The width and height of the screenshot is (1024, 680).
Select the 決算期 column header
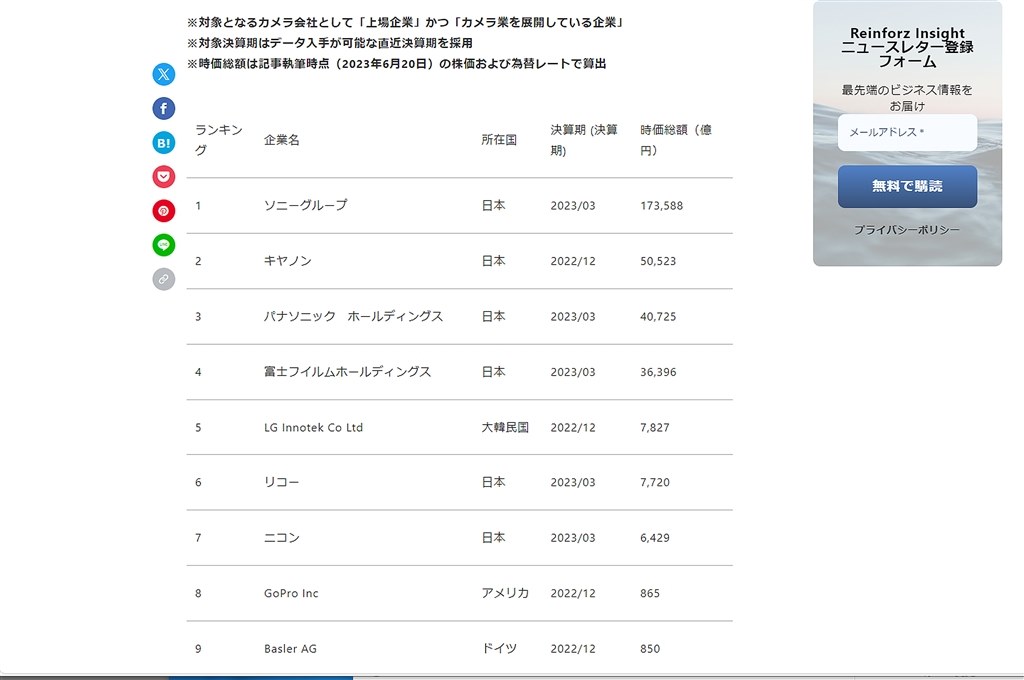pos(584,140)
